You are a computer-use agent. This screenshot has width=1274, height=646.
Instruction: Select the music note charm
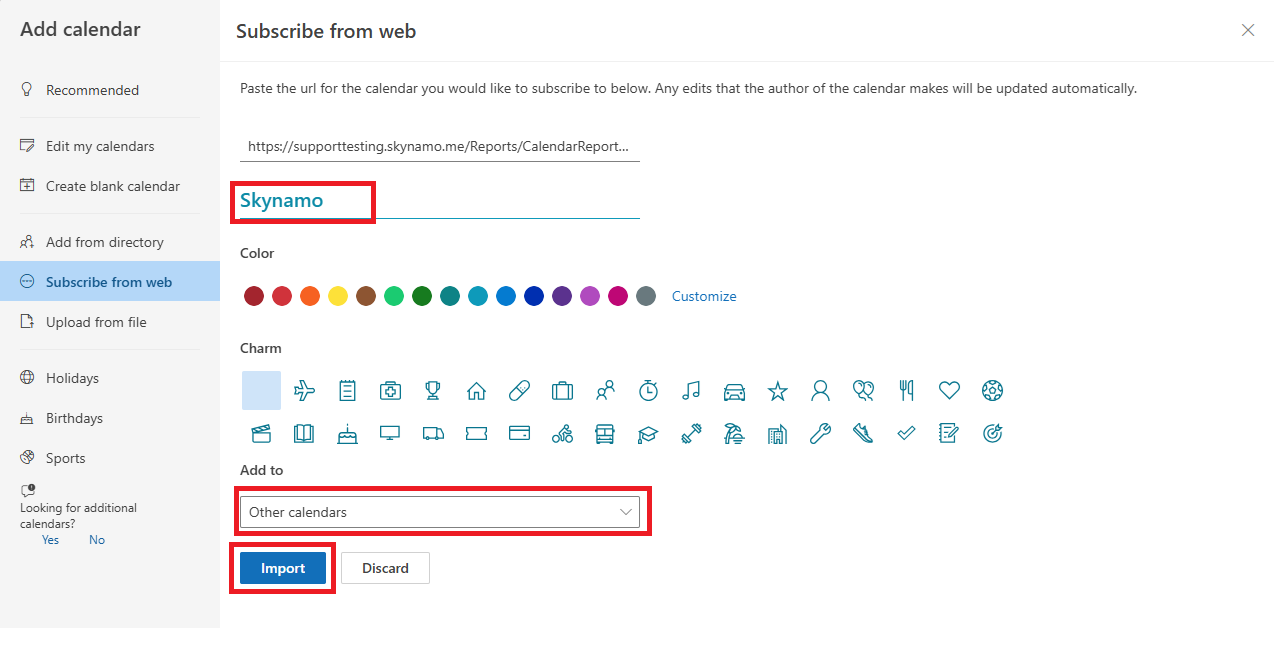(x=691, y=391)
